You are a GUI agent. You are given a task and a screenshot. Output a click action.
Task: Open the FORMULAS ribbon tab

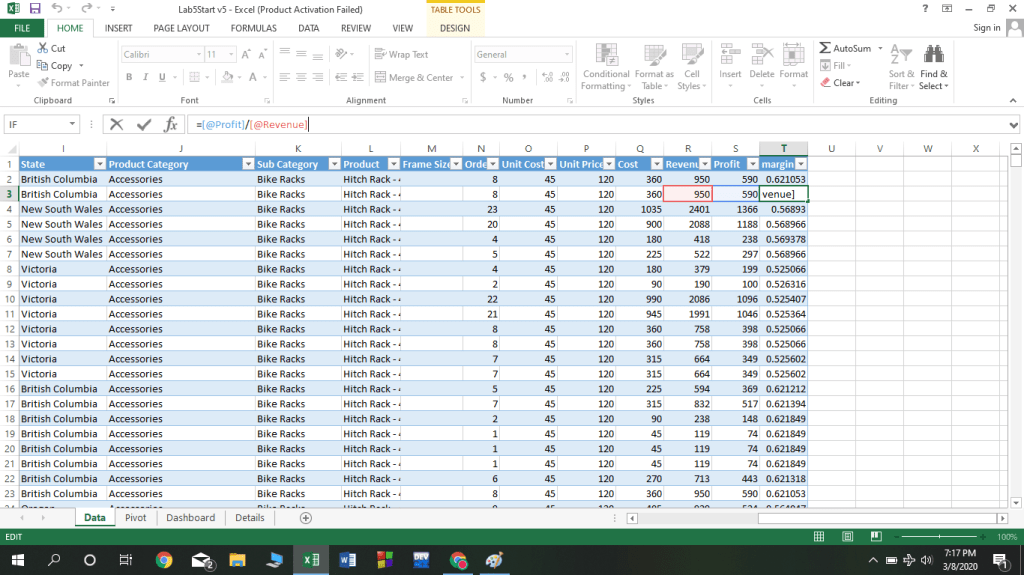253,28
